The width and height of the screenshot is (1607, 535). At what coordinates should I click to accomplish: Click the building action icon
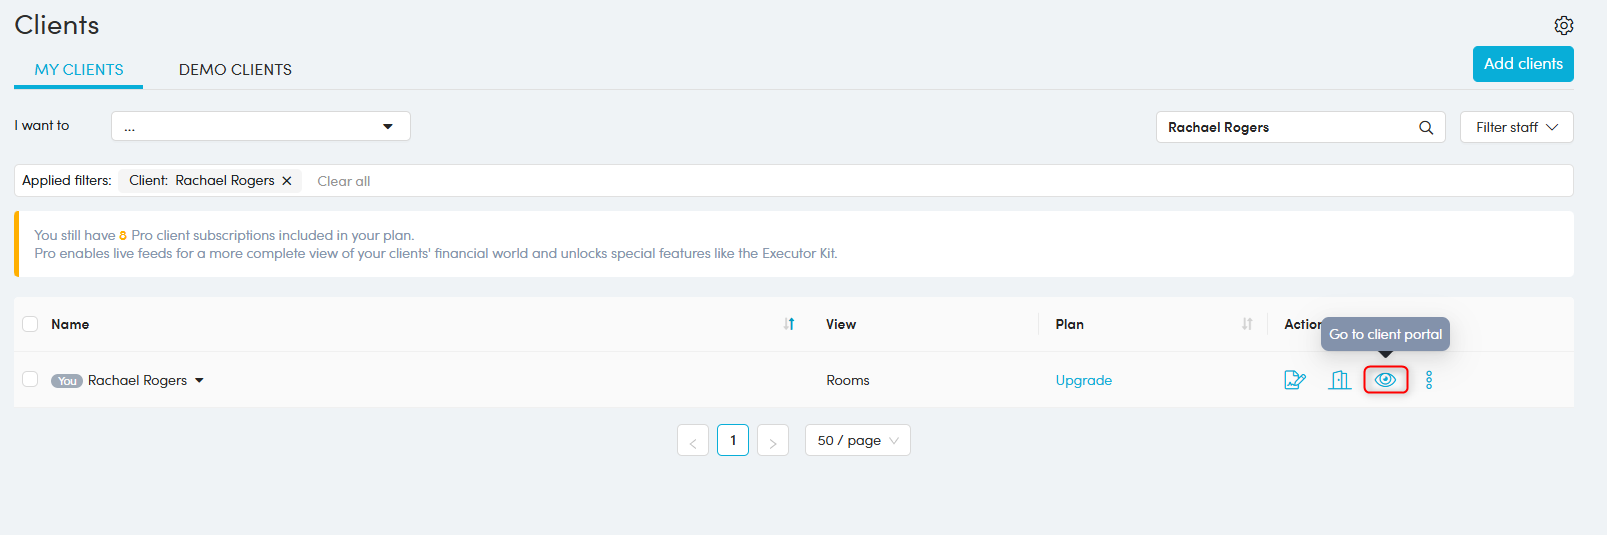tap(1340, 380)
